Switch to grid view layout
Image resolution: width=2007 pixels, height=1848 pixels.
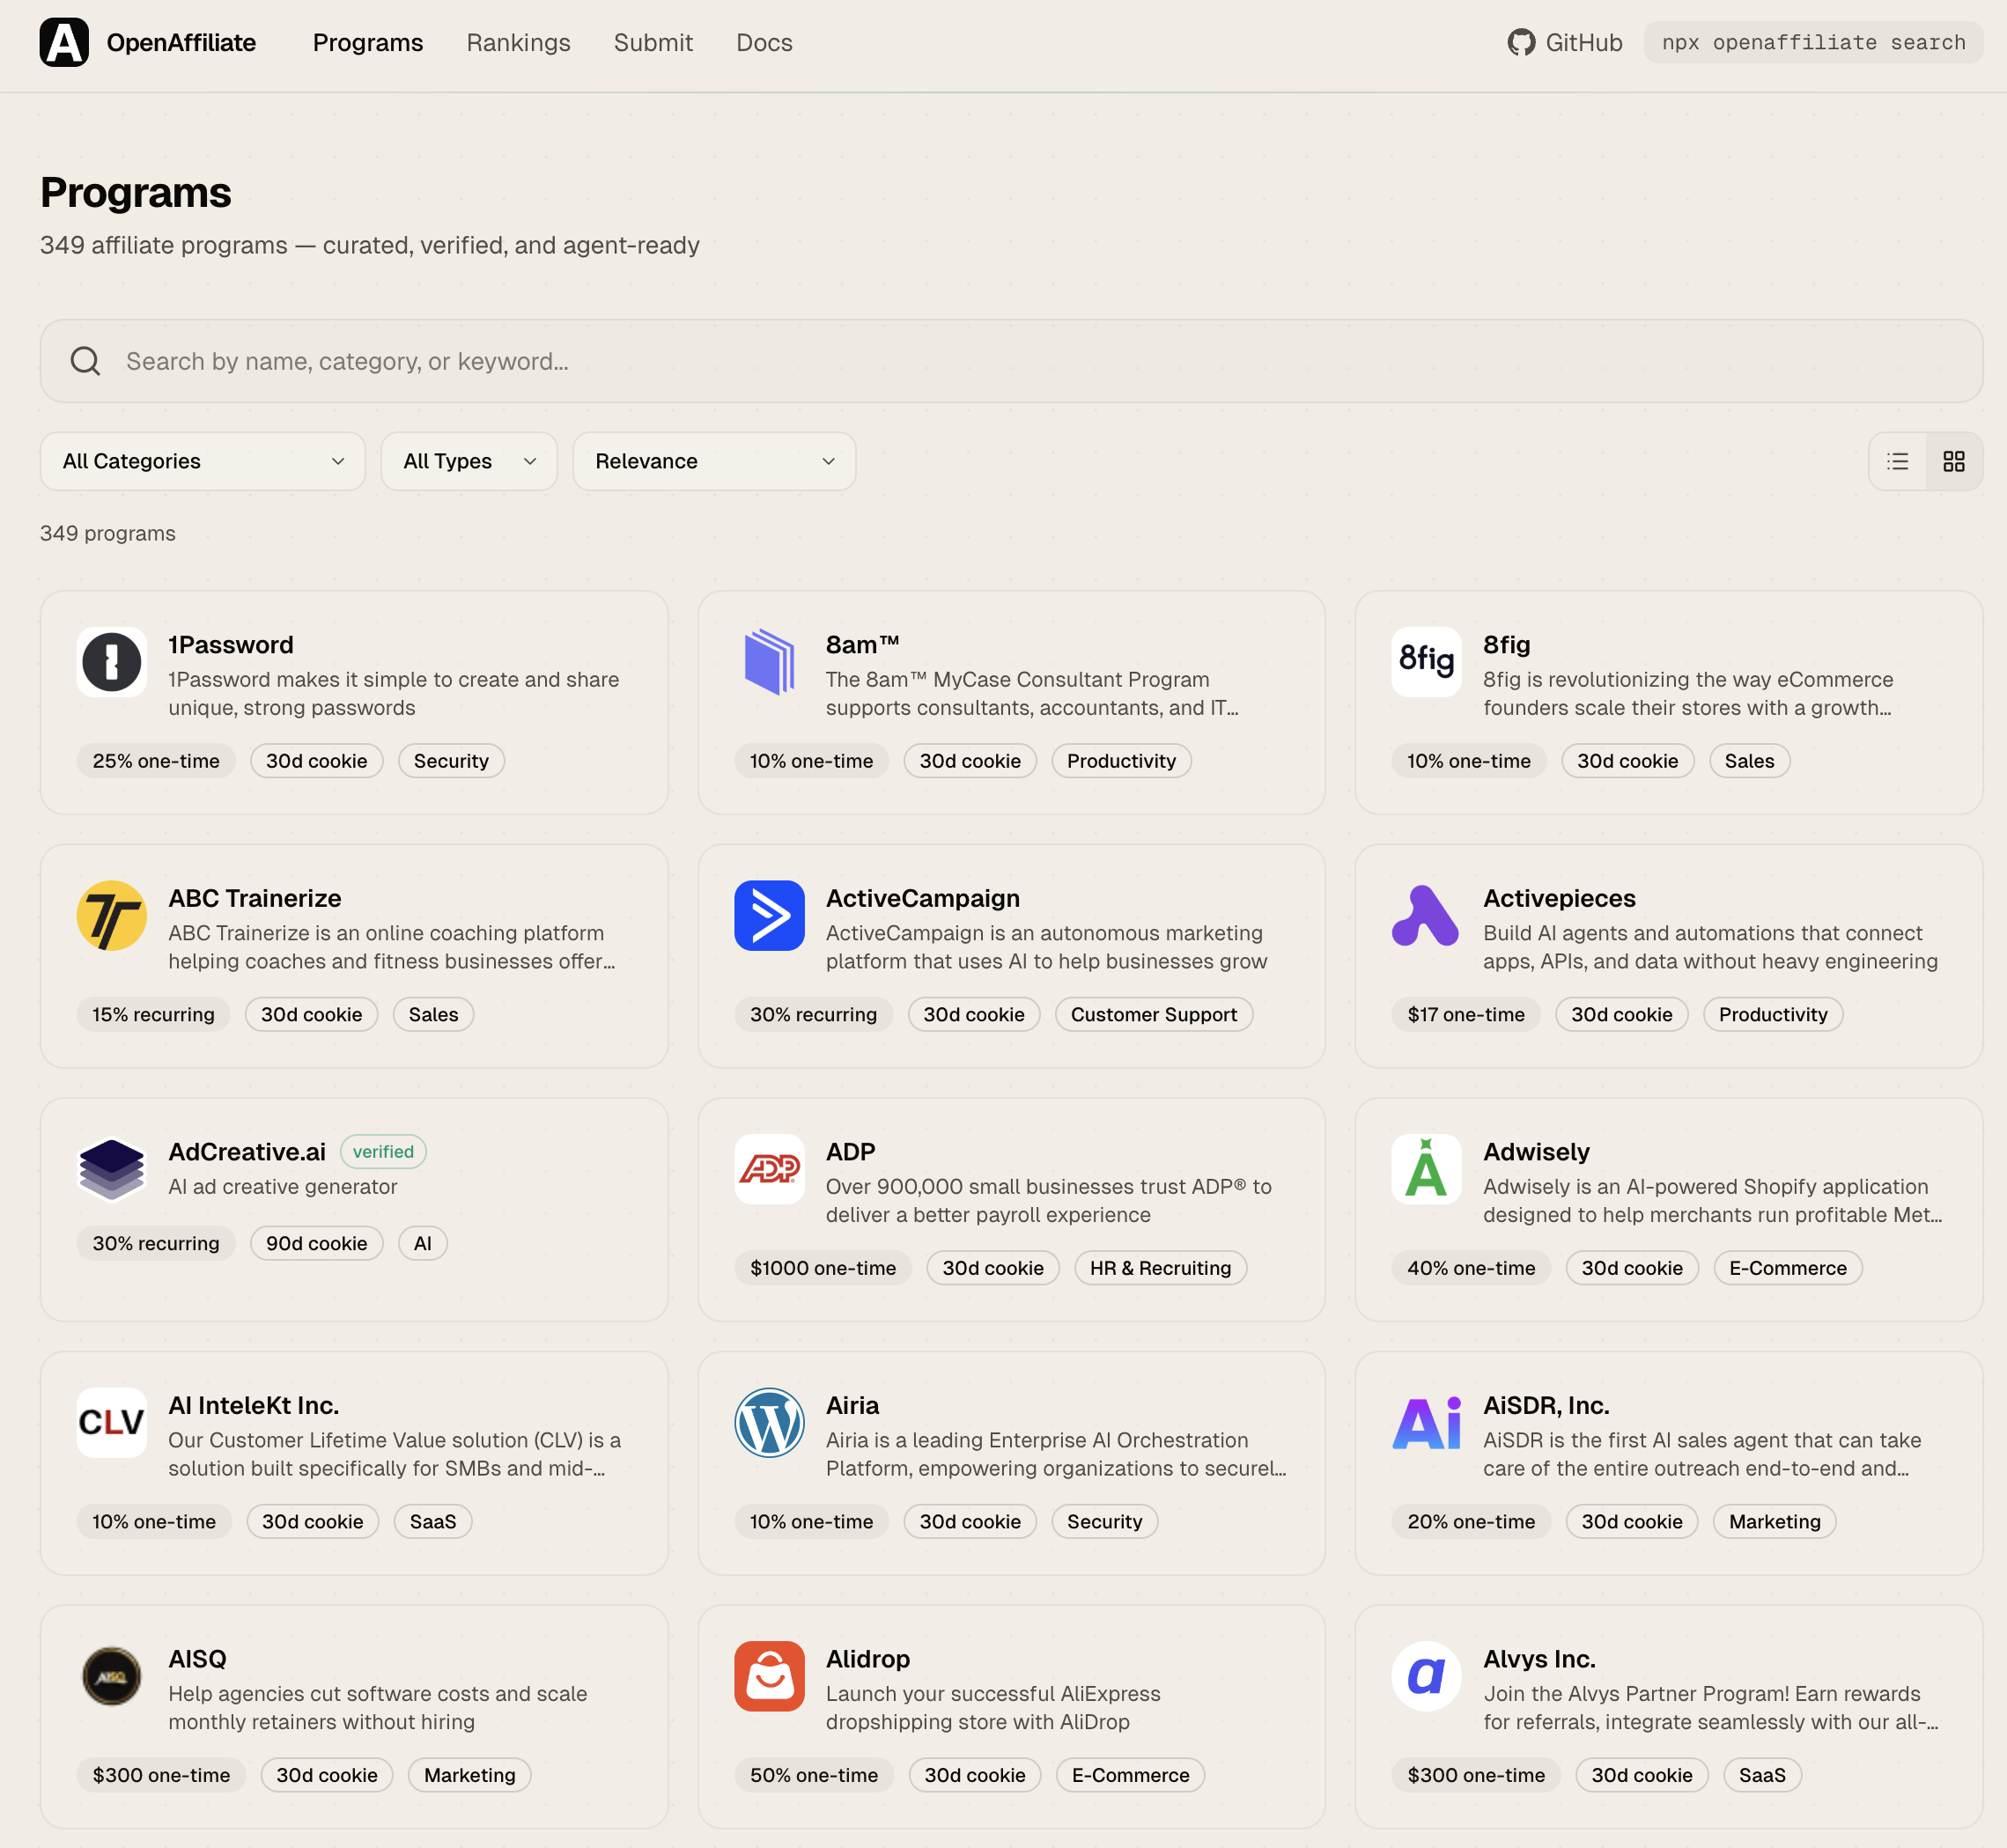click(x=1953, y=461)
